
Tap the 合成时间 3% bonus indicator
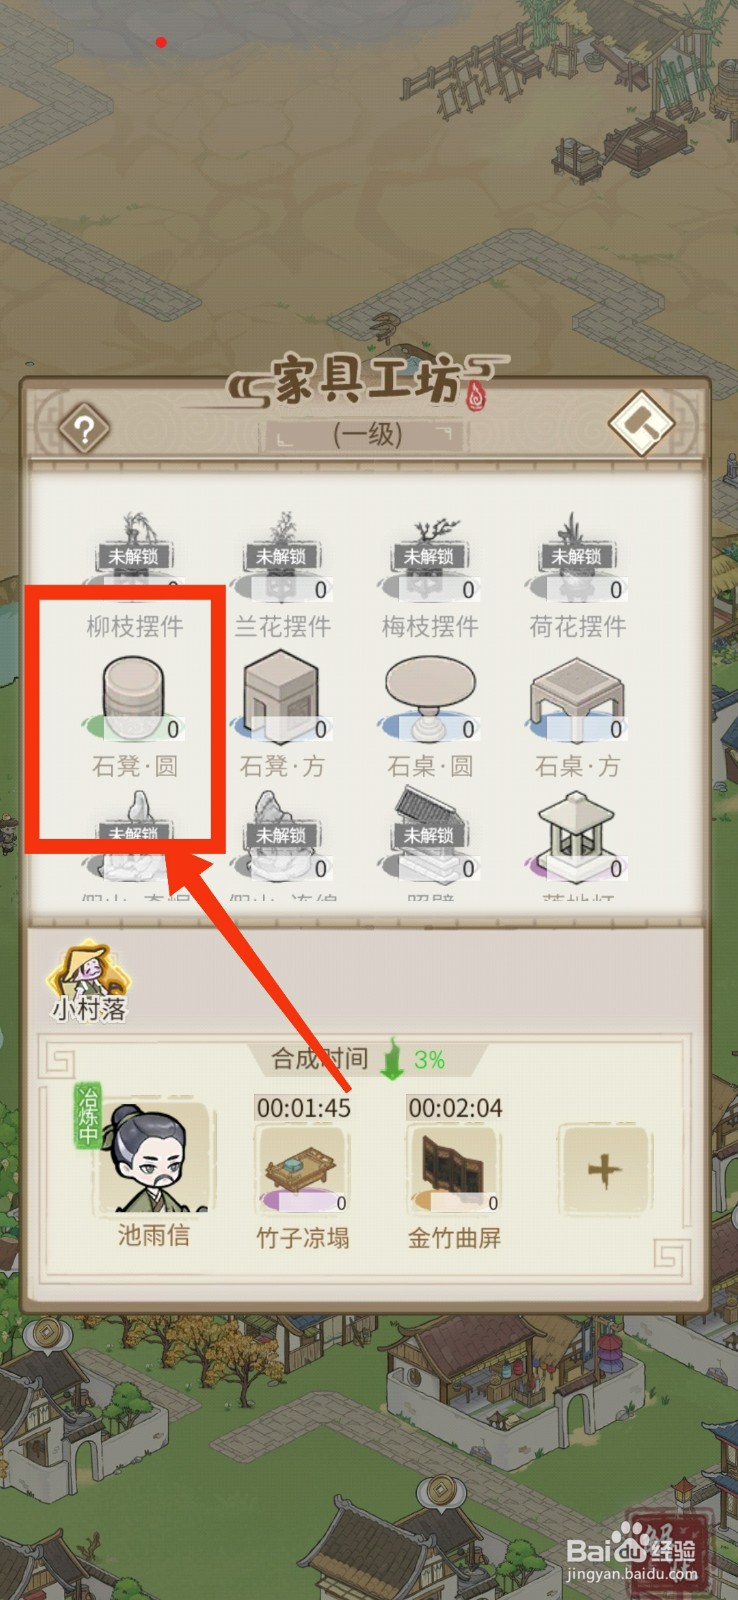coord(360,1059)
